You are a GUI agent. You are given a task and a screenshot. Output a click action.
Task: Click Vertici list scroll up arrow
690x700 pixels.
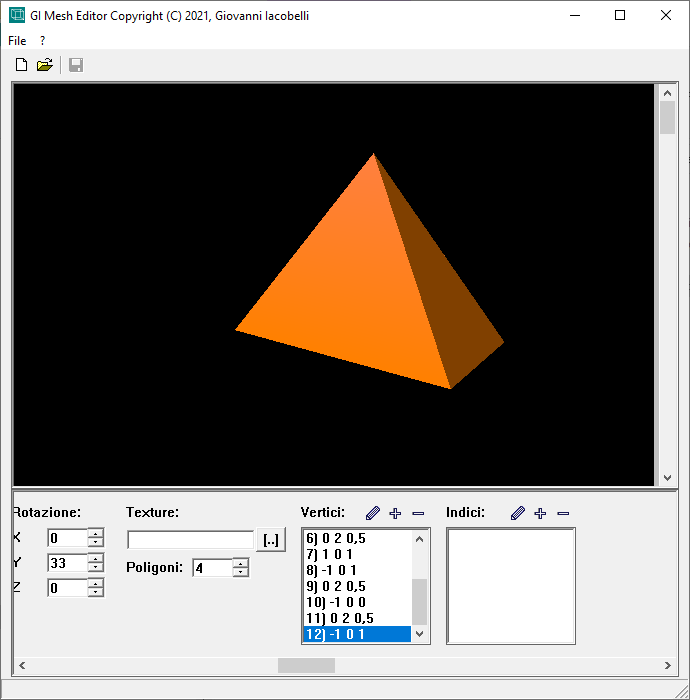coord(419,539)
